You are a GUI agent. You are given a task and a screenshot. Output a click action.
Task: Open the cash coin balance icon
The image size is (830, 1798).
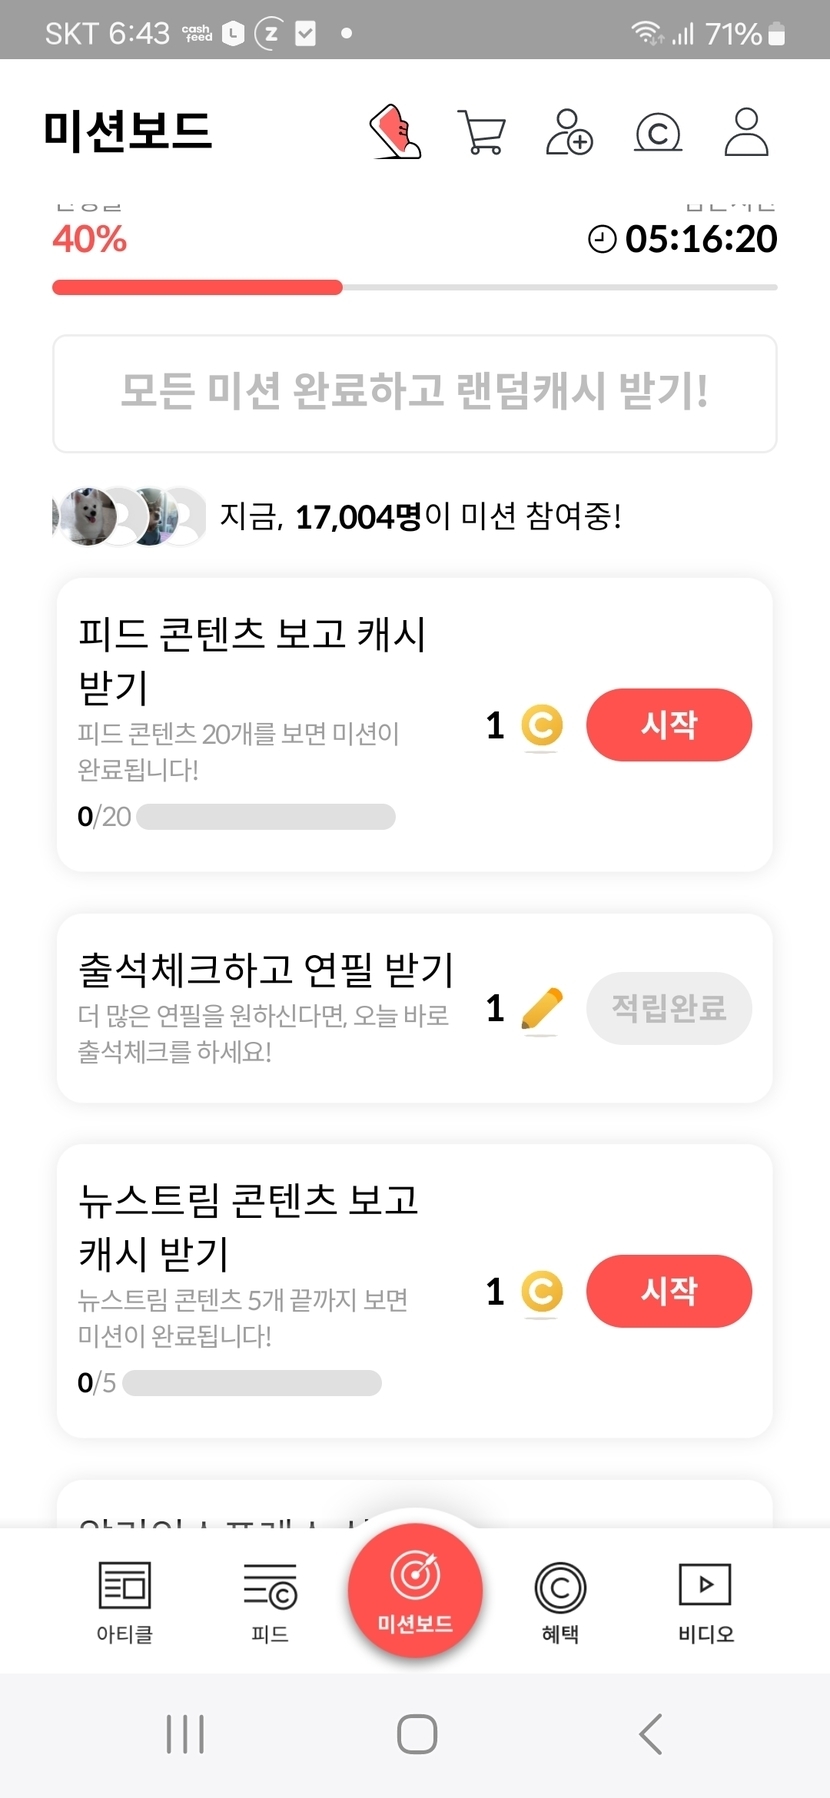coord(658,132)
